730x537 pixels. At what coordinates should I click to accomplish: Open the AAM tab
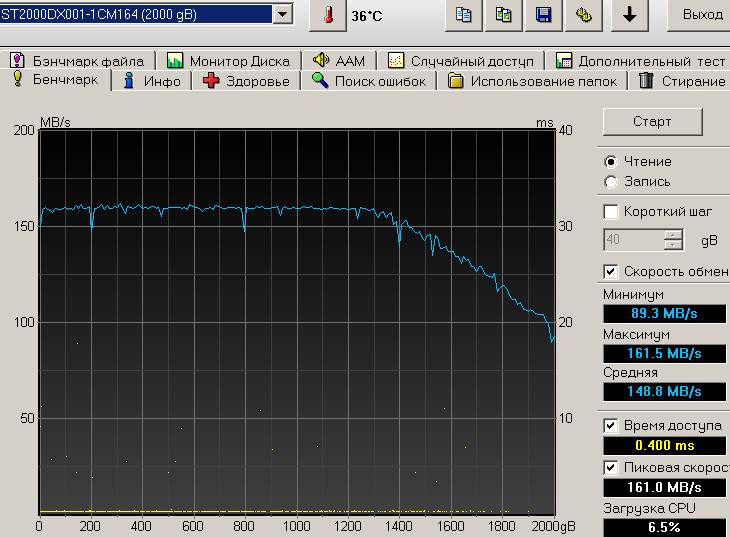point(339,61)
